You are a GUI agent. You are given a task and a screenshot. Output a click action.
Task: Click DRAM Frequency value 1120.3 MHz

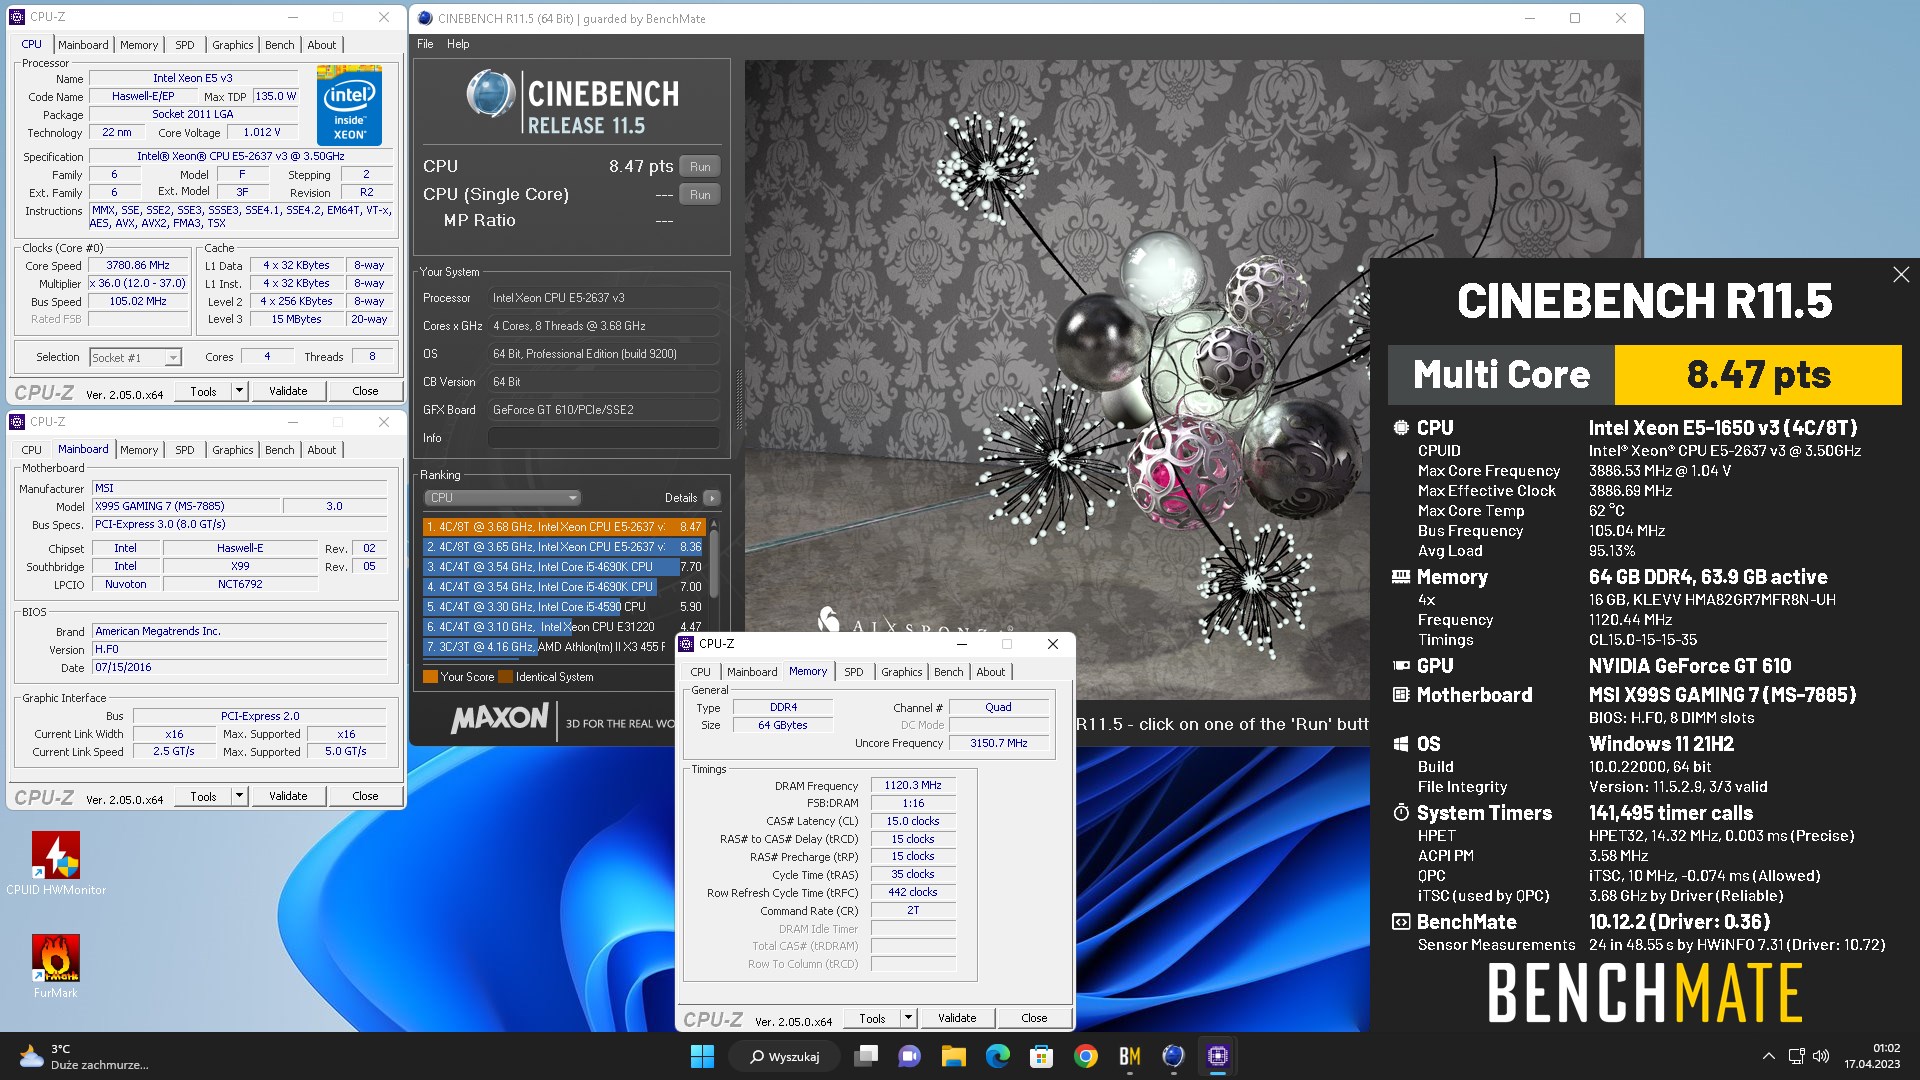click(913, 786)
